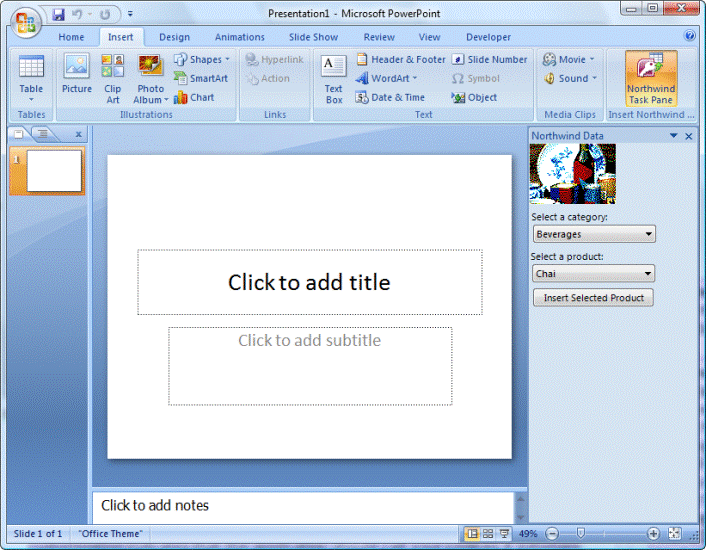Open the Shapes gallery
The width and height of the screenshot is (706, 550).
point(202,59)
